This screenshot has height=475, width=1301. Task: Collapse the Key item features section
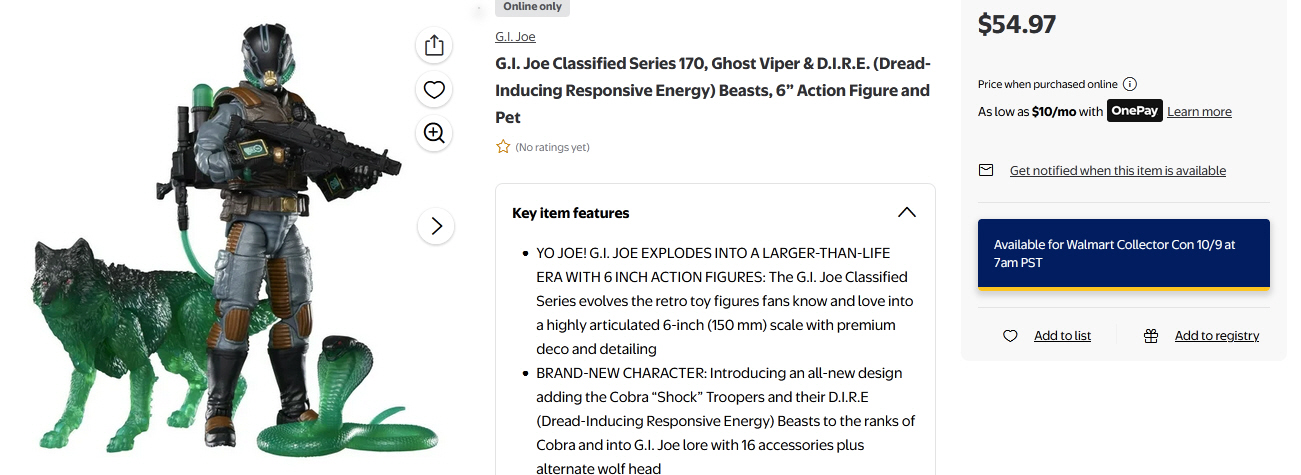pos(906,213)
